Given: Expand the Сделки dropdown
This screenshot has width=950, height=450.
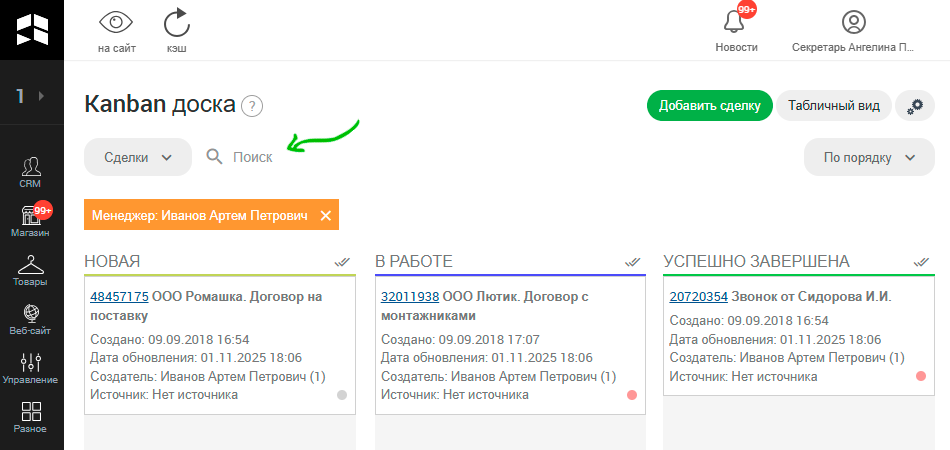Looking at the screenshot, I should click(138, 157).
